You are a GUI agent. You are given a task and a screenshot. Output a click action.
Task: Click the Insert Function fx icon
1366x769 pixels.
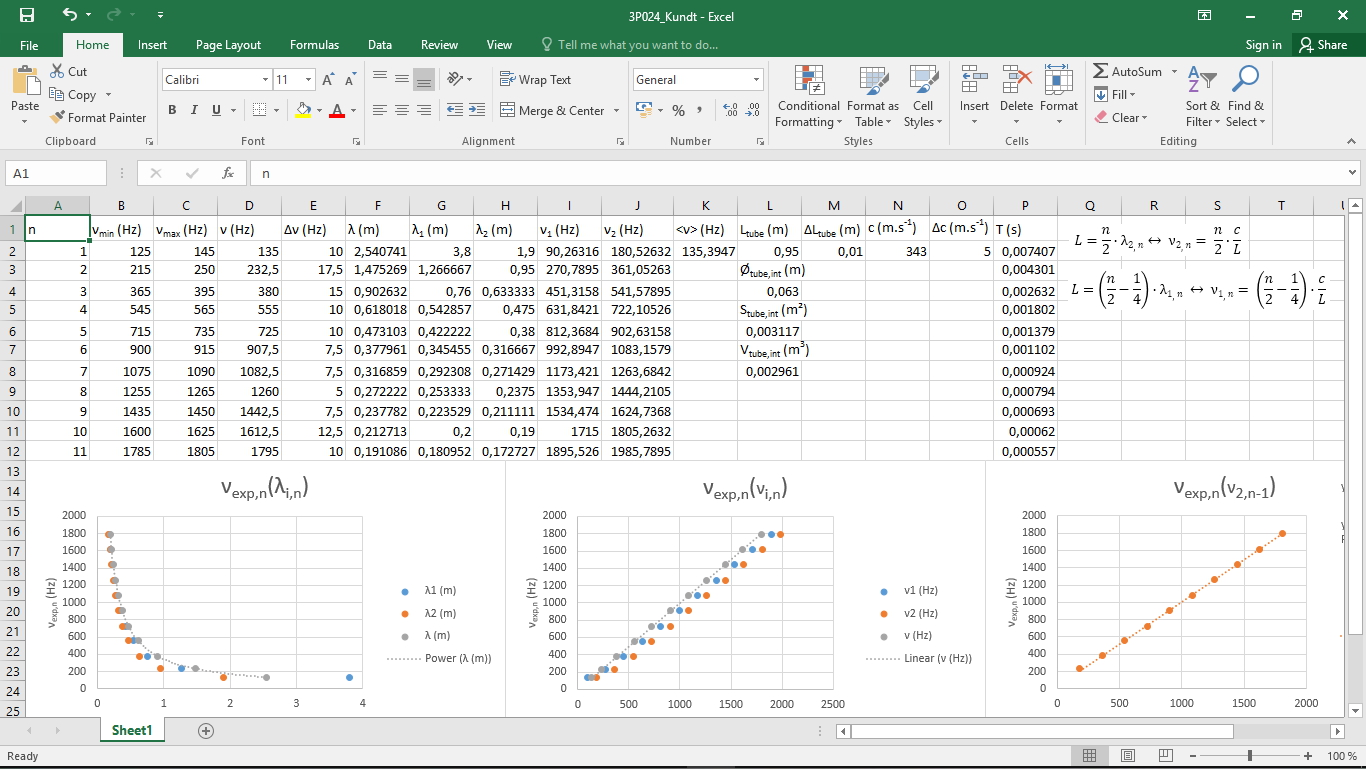tap(228, 173)
